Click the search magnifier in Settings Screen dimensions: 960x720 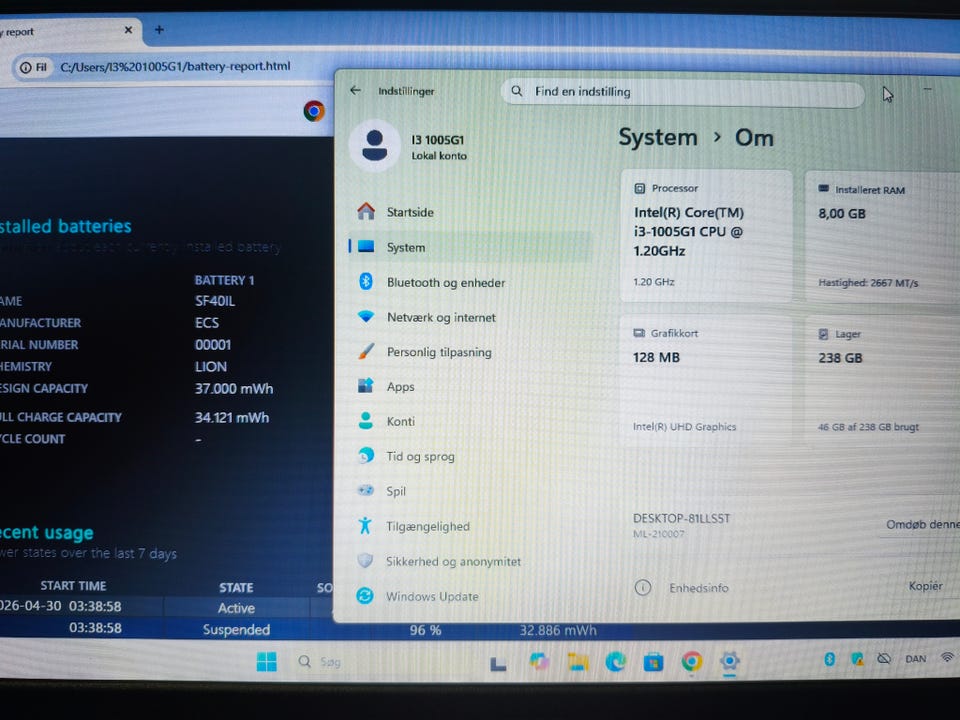pos(517,91)
